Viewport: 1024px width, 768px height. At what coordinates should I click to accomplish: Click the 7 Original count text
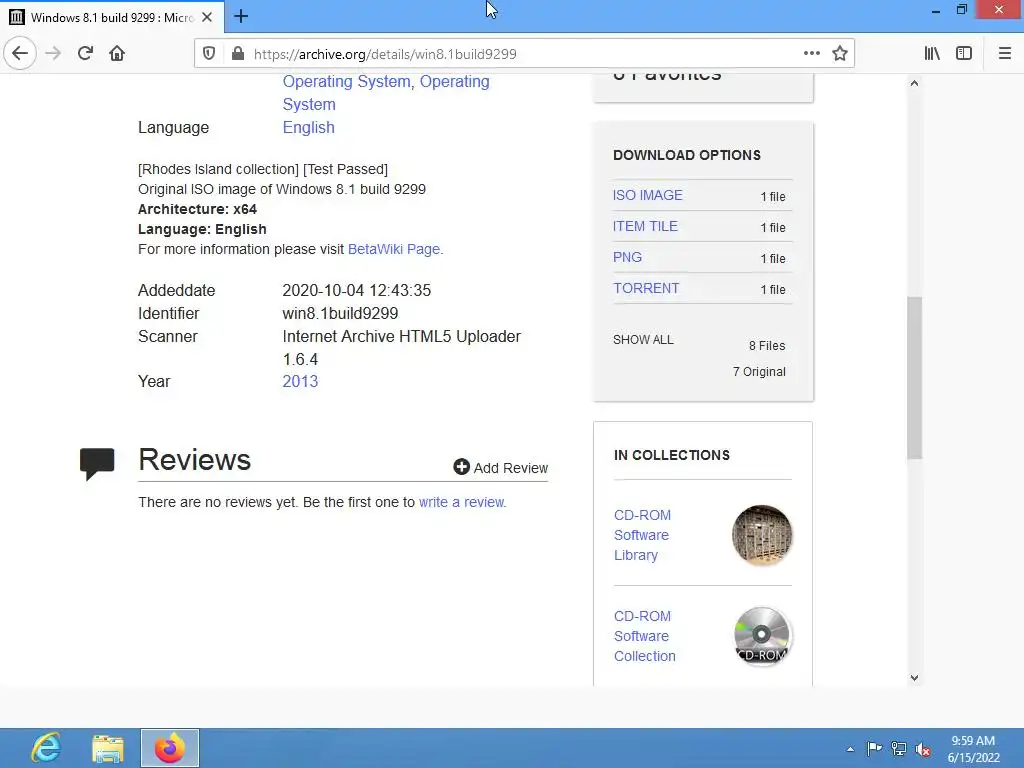pyautogui.click(x=759, y=372)
